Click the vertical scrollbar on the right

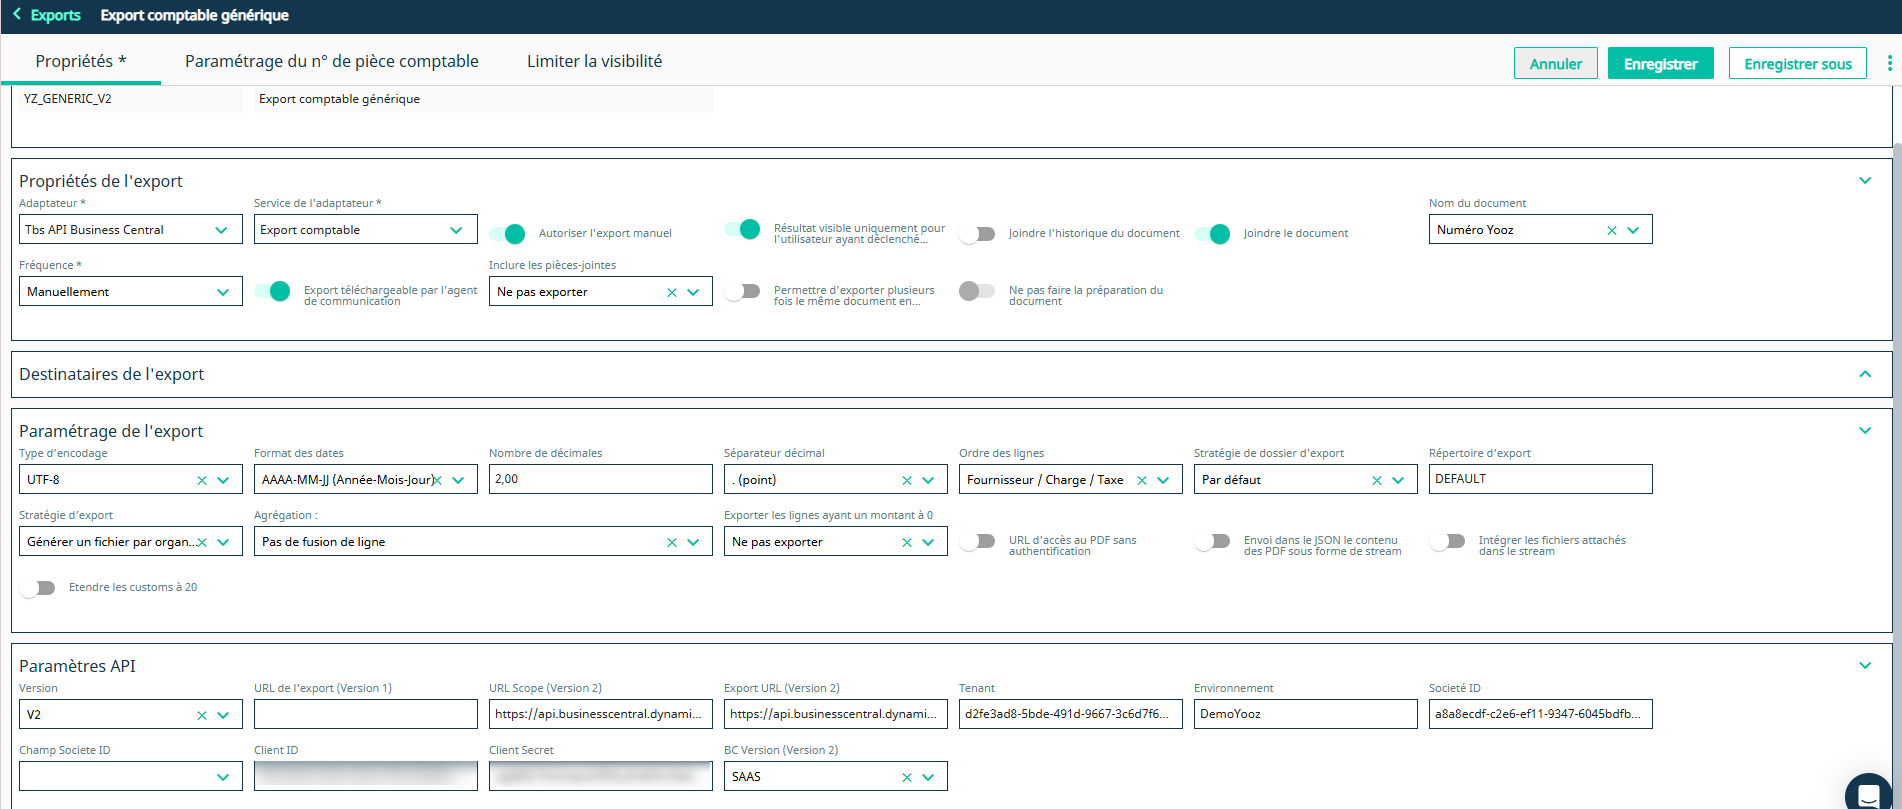click(1896, 400)
